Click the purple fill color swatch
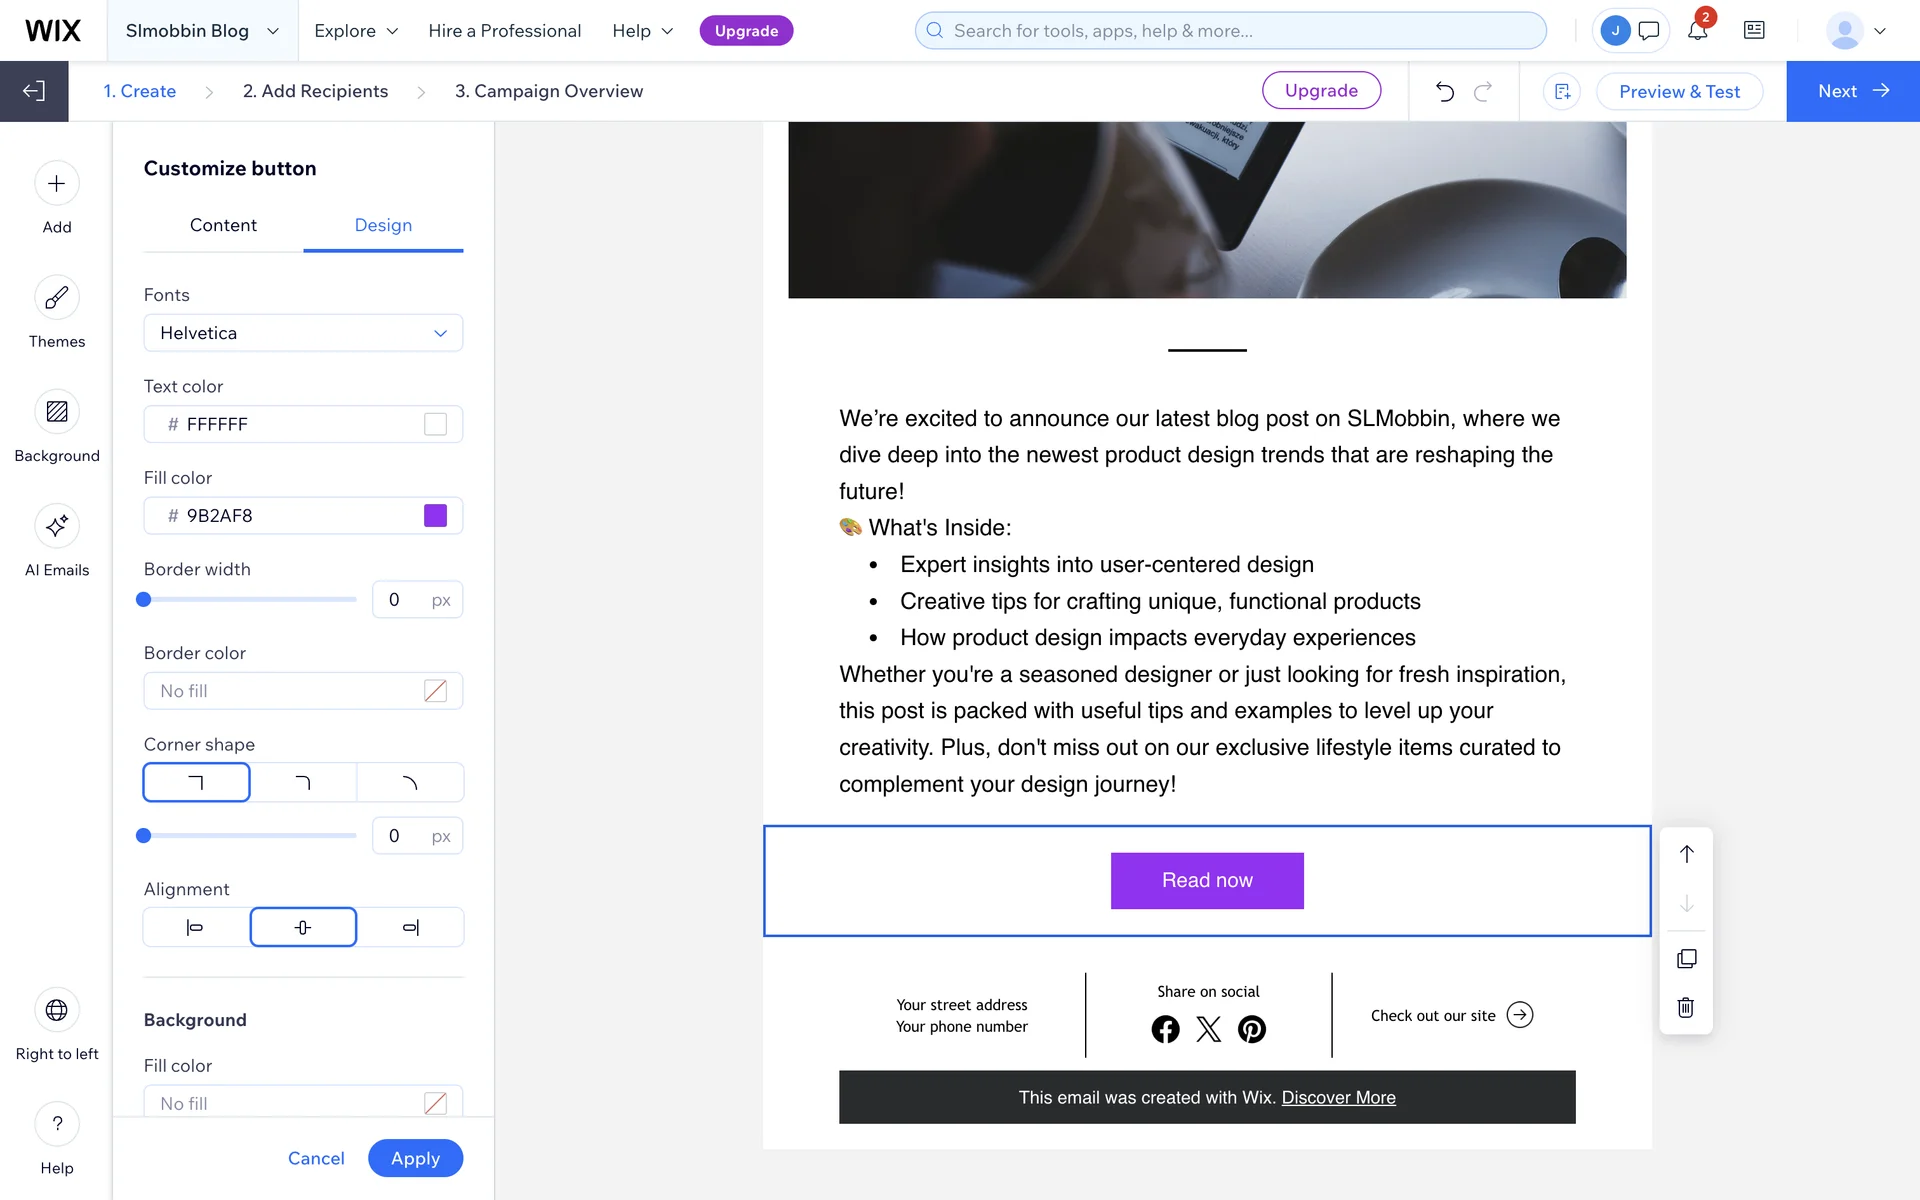 click(435, 516)
